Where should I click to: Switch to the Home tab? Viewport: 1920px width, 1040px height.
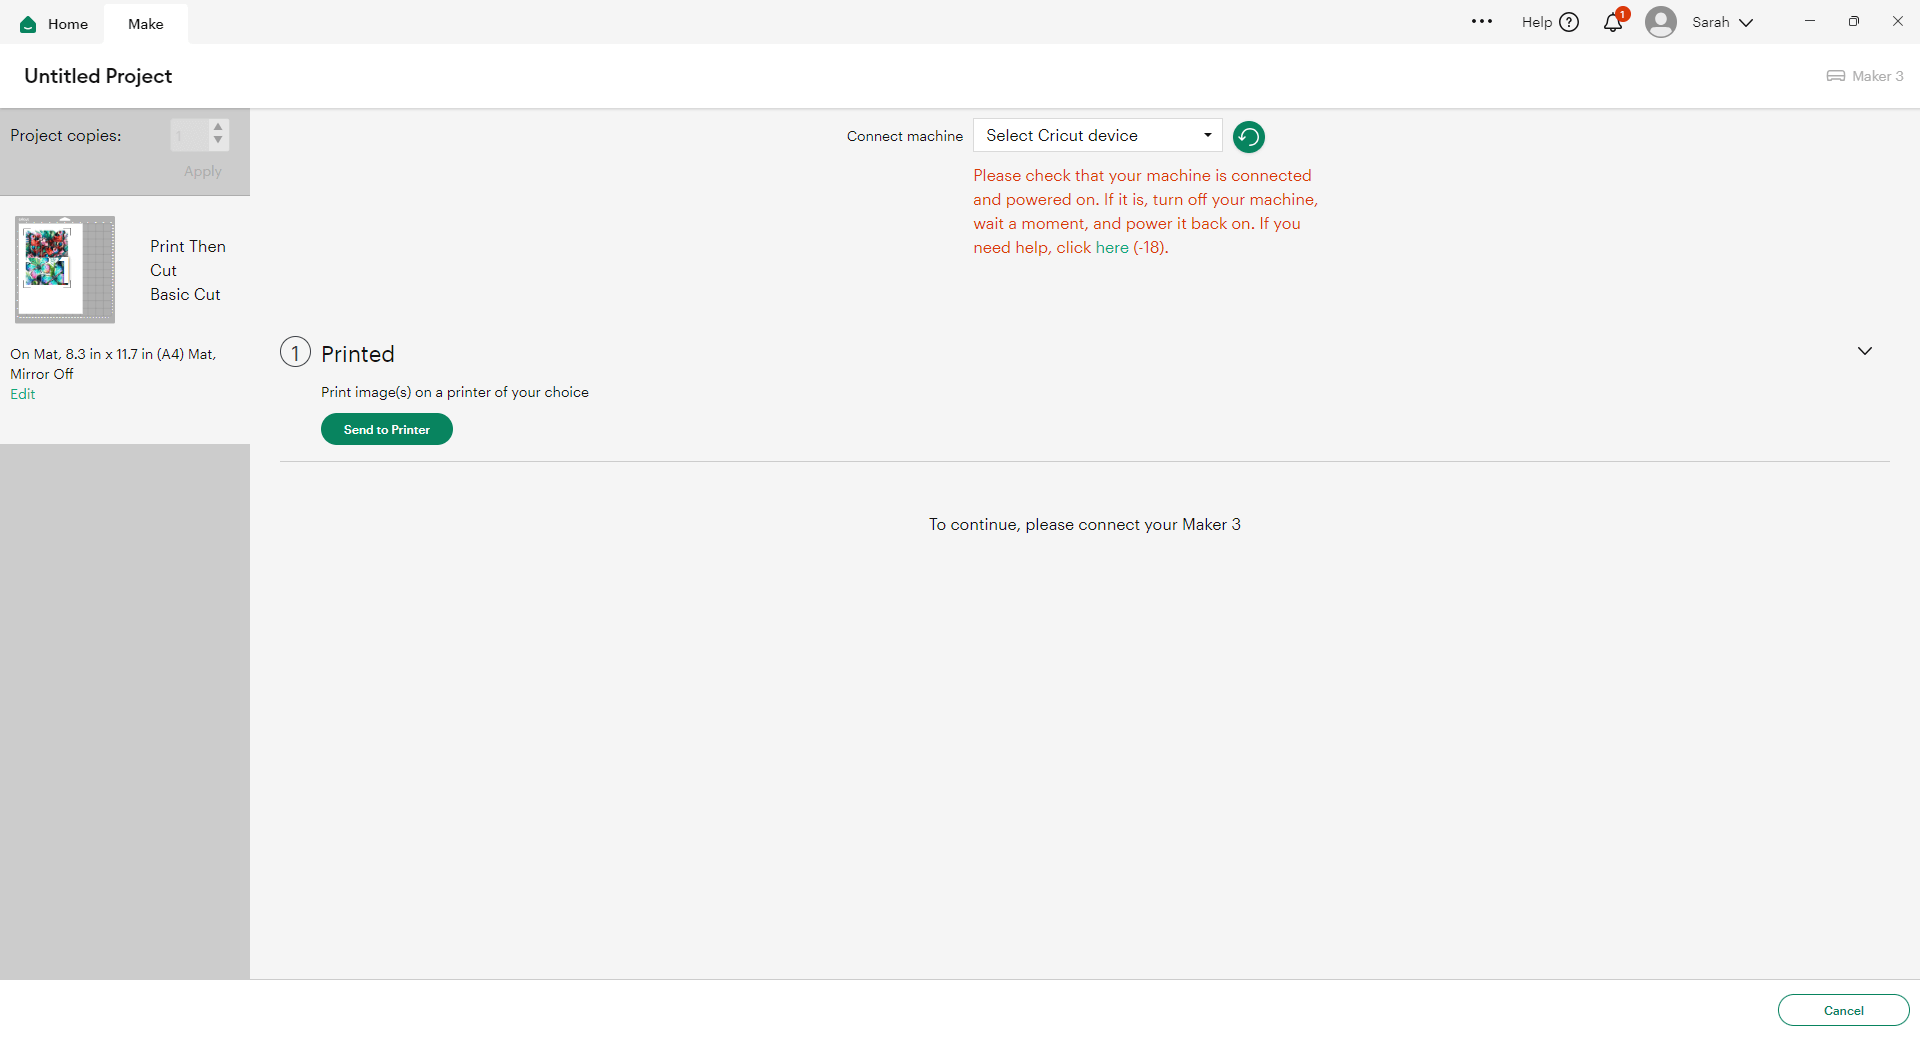[x=54, y=24]
